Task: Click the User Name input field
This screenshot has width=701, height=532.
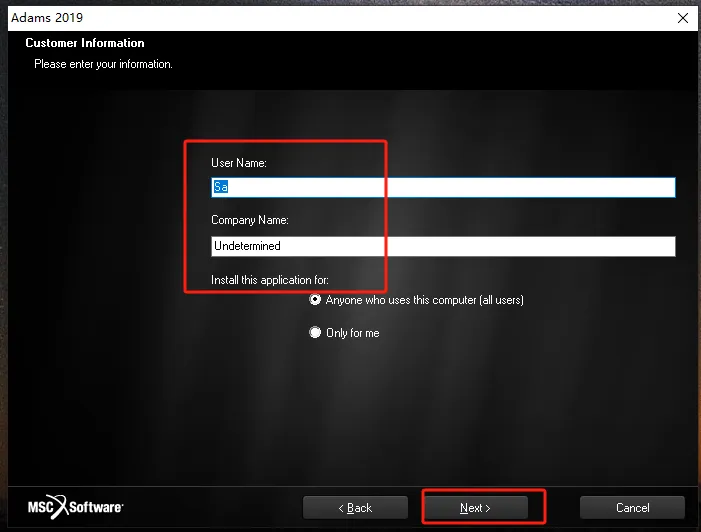Action: (443, 187)
